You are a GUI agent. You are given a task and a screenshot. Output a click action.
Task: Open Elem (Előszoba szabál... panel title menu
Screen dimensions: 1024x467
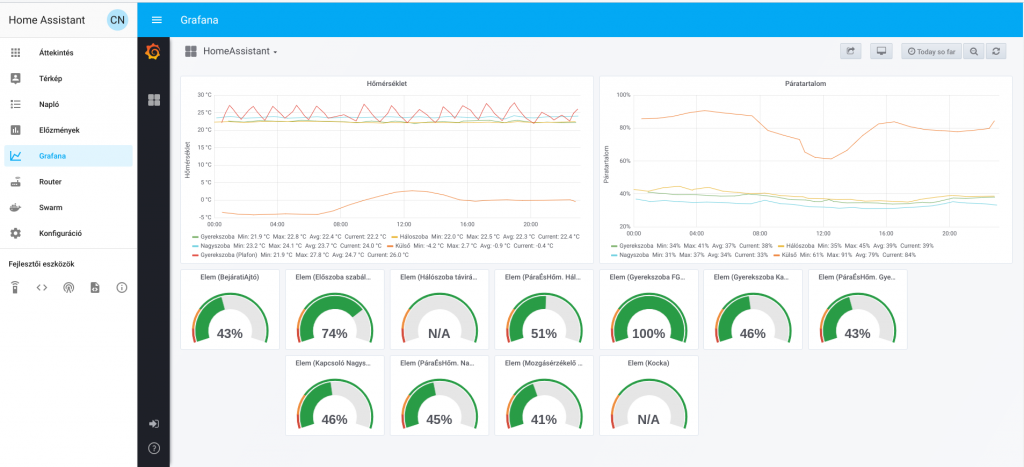point(334,277)
